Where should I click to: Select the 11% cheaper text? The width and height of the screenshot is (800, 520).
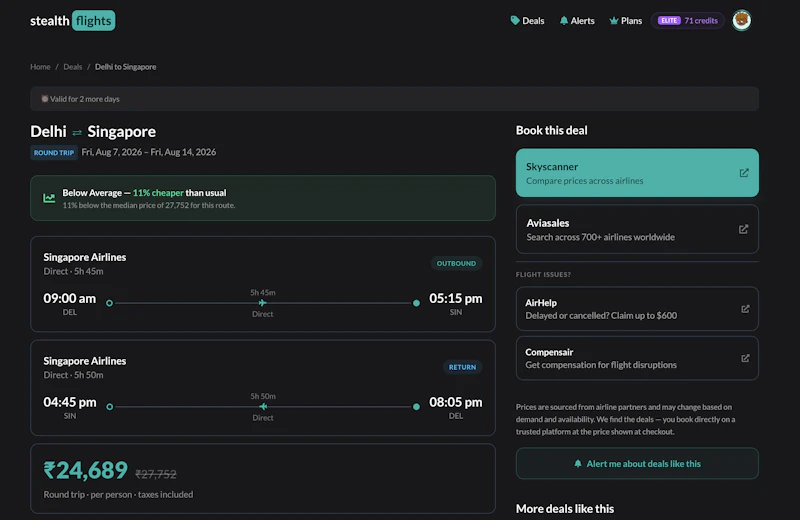[x=158, y=193]
